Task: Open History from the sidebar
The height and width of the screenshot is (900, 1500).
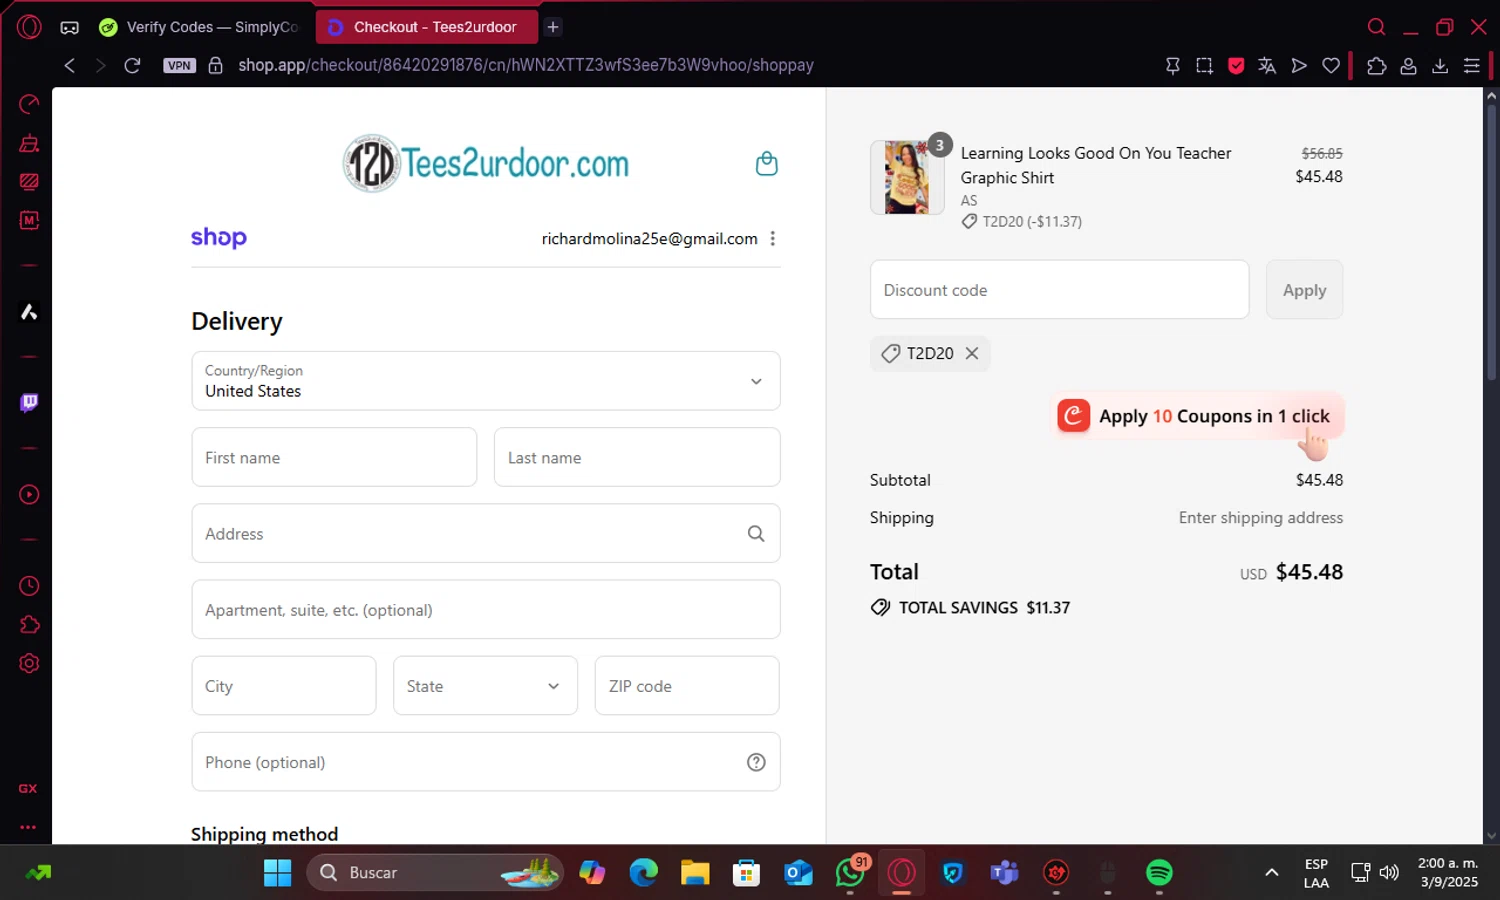Action: pyautogui.click(x=29, y=585)
